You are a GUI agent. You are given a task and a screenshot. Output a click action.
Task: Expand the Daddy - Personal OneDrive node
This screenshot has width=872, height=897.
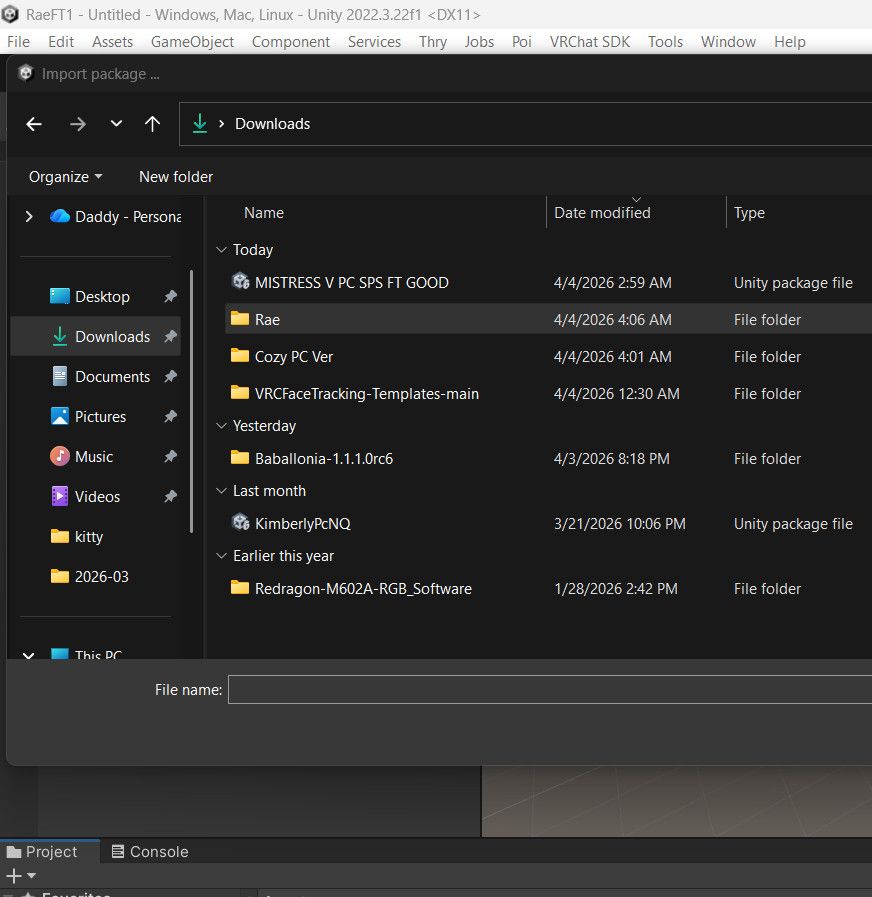coord(29,216)
